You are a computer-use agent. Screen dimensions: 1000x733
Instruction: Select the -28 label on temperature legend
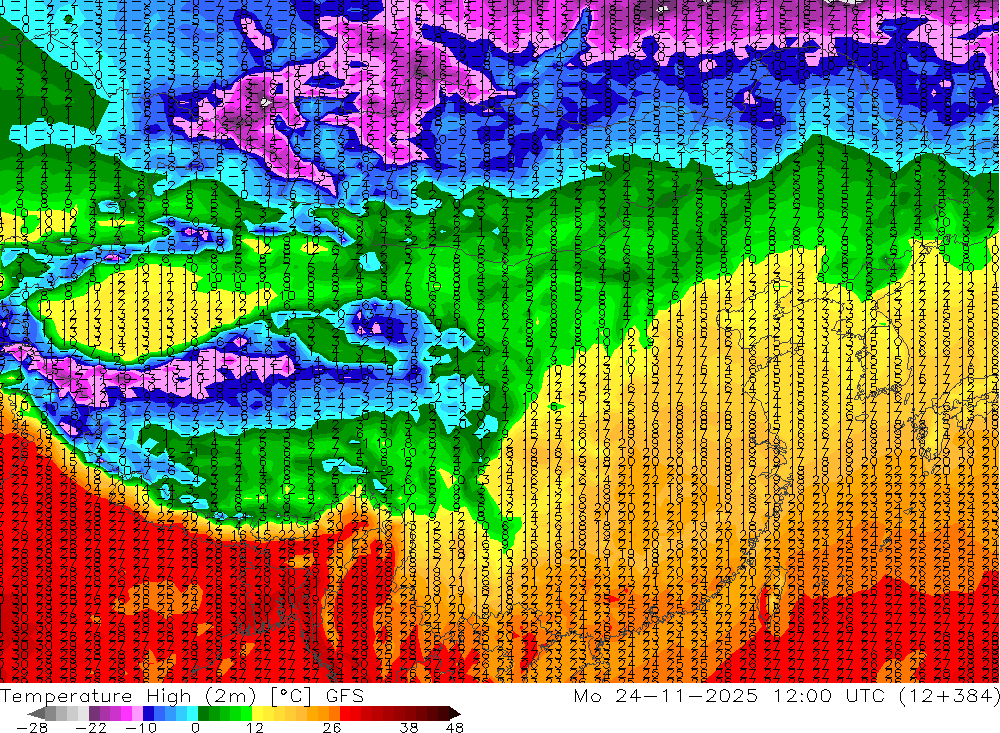click(31, 727)
